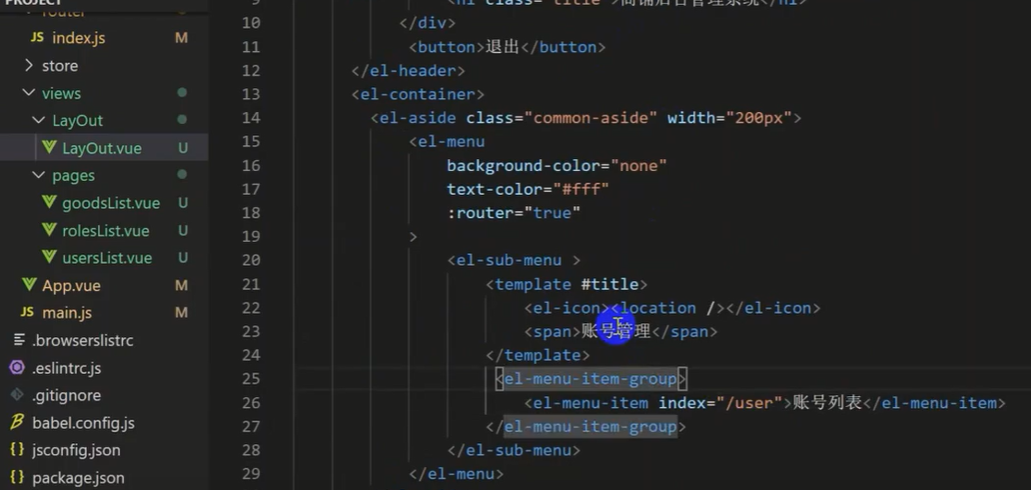
Task: Click the Vue icon beside usersList.vue
Action: [x=49, y=257]
